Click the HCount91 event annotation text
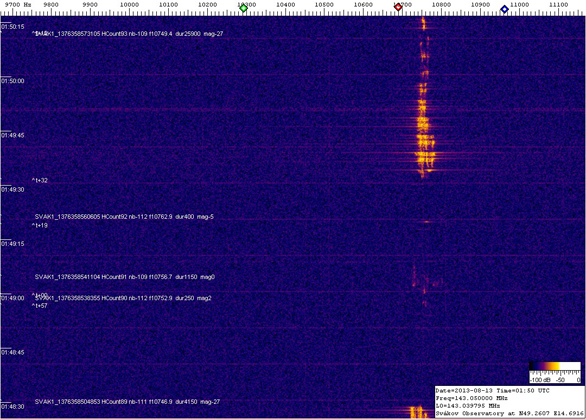Screen dimensions: 586x419 coord(124,277)
